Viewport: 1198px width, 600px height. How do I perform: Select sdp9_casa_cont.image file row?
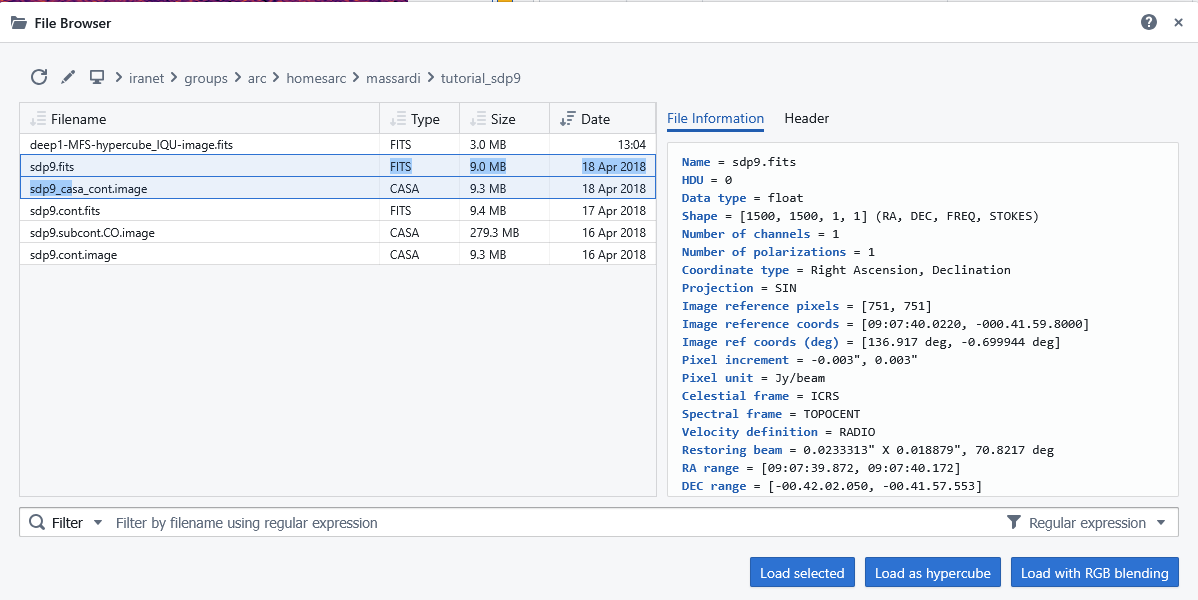[x=338, y=188]
